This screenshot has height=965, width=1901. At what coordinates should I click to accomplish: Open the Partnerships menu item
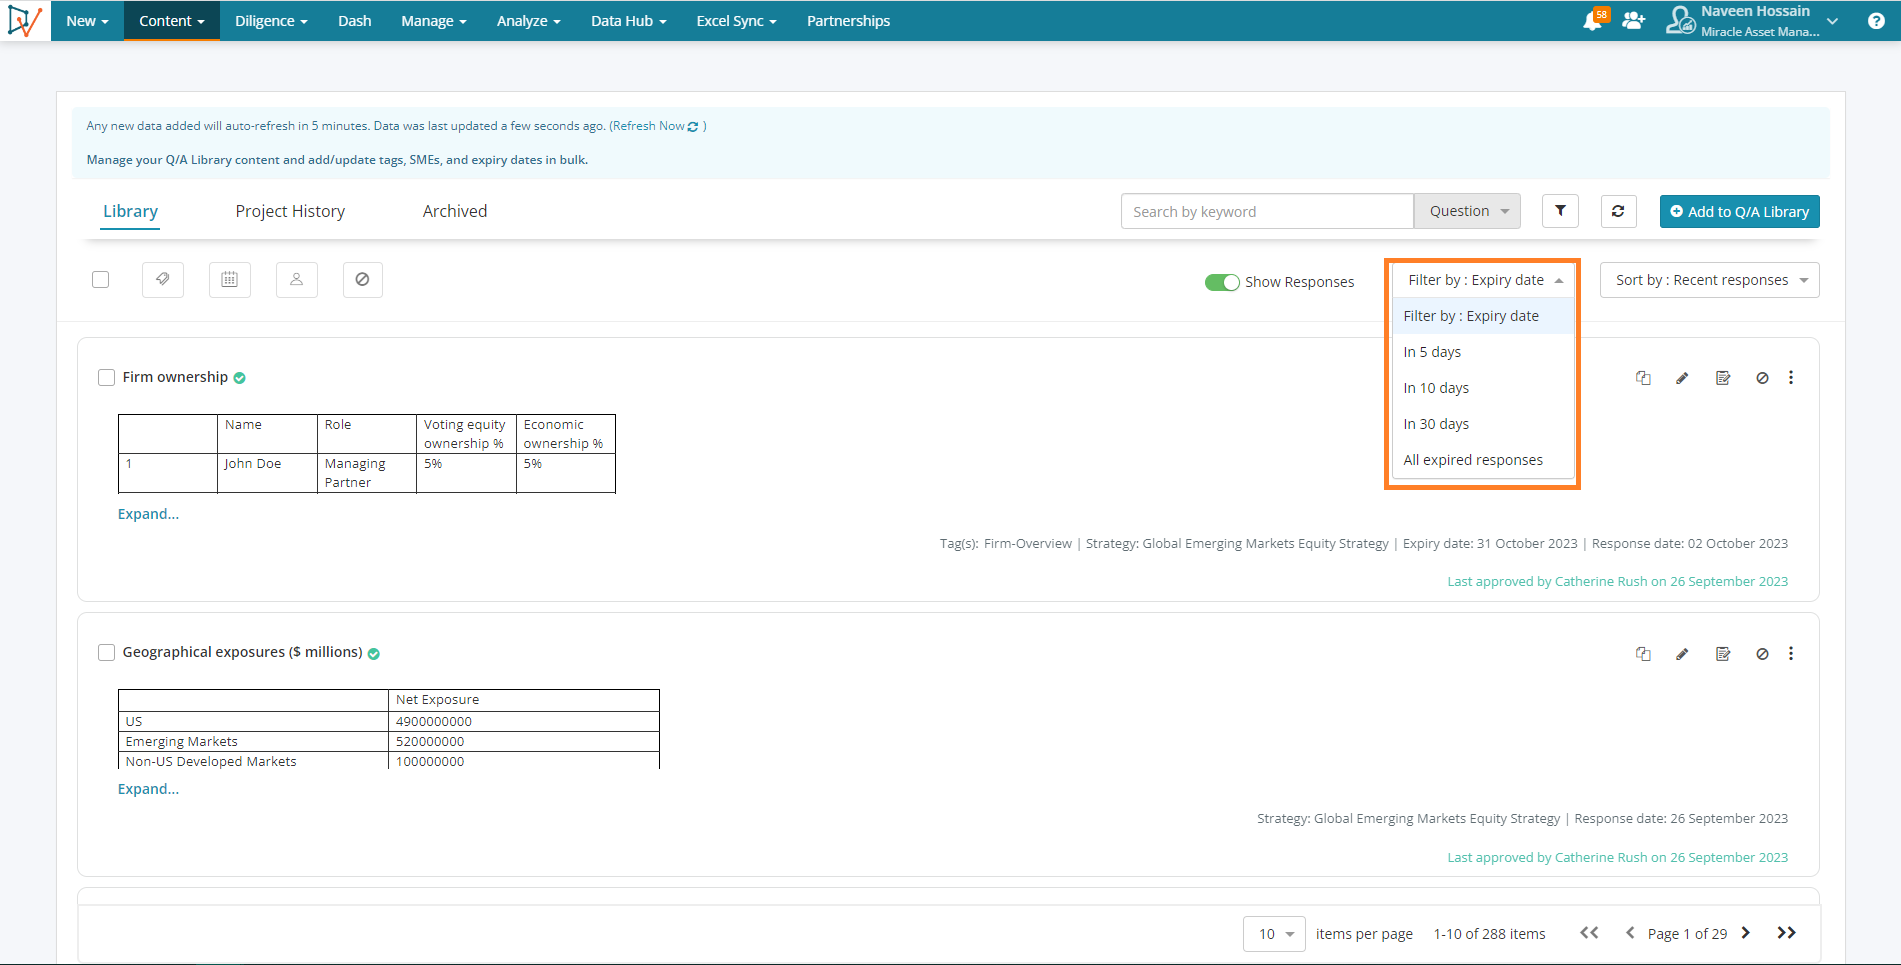(x=848, y=21)
